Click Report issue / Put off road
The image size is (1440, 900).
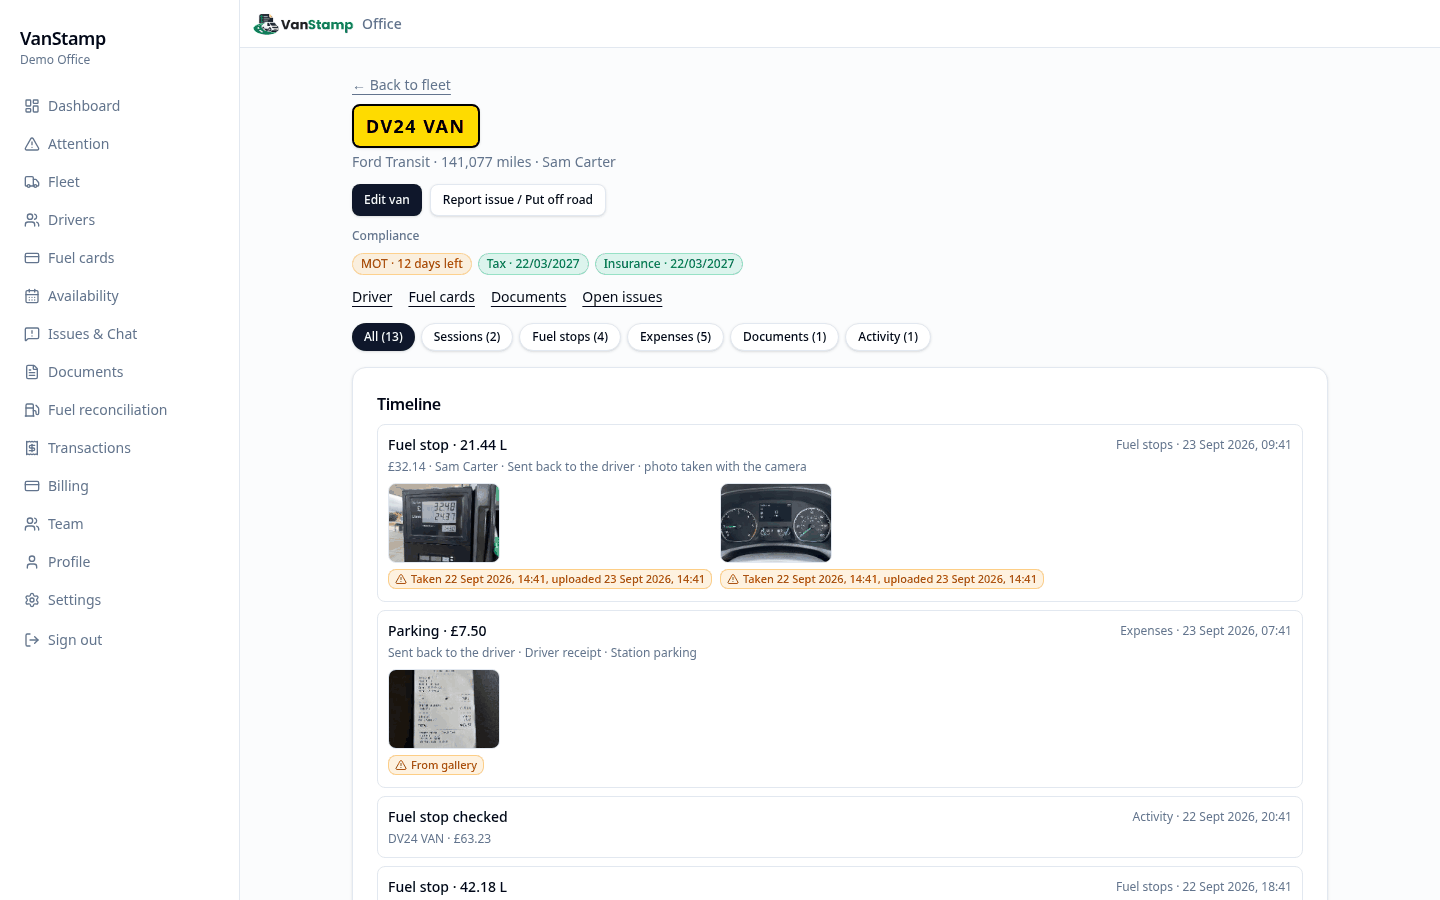[518, 200]
